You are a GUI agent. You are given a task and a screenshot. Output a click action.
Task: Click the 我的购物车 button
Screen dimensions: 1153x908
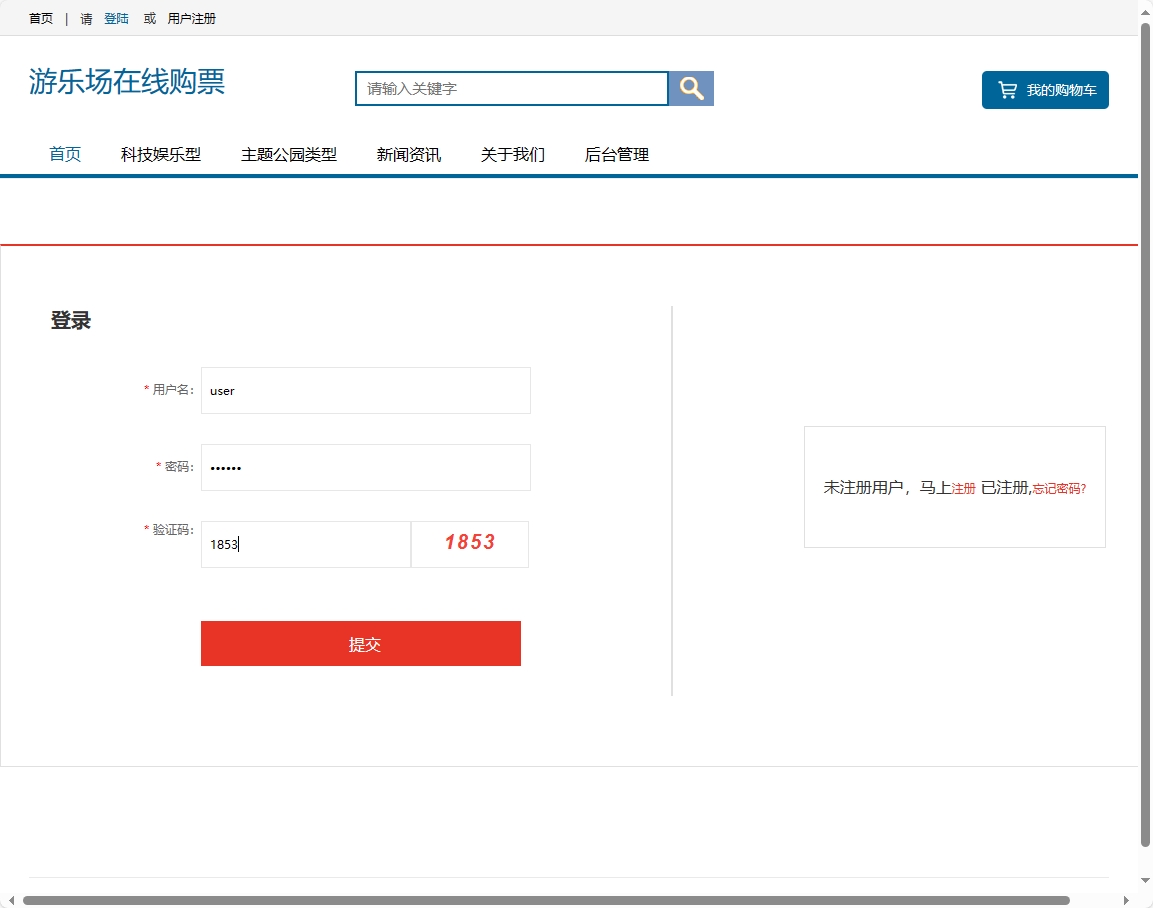[1045, 89]
